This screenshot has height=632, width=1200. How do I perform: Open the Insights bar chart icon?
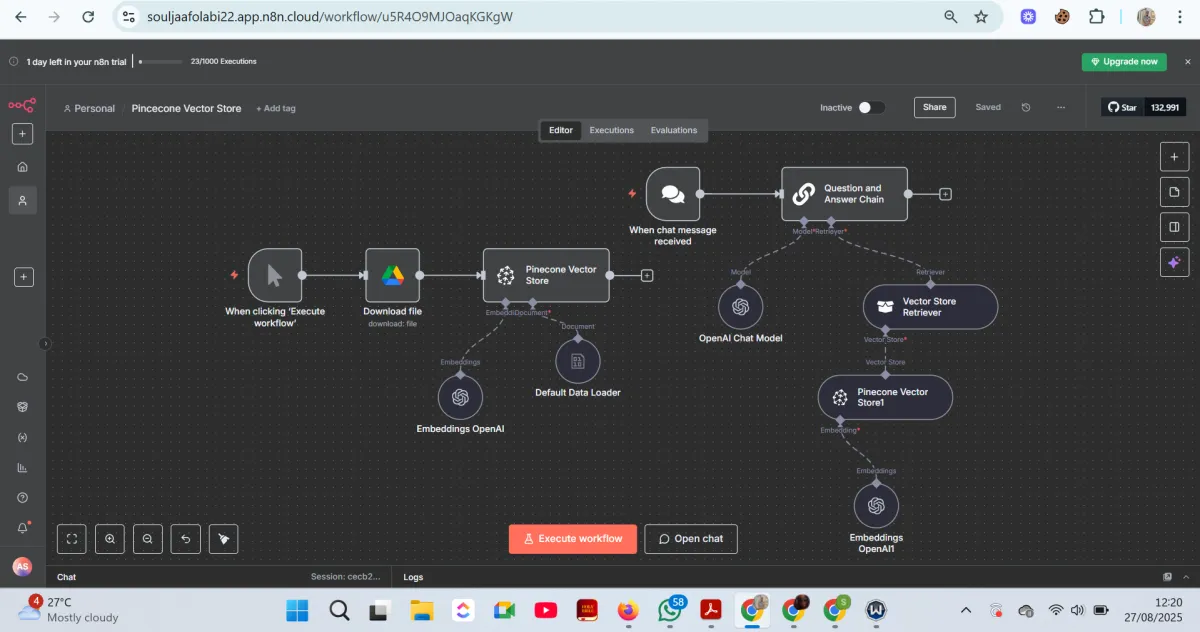click(23, 468)
